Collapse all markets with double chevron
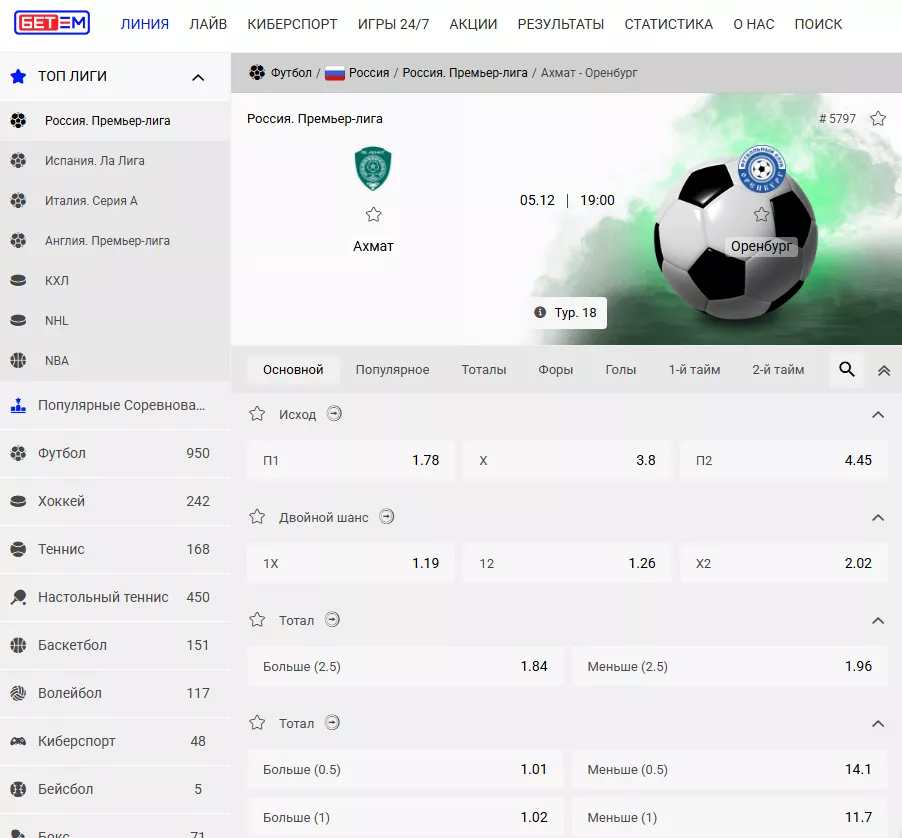Screen dimensions: 902x838 pos(883,370)
